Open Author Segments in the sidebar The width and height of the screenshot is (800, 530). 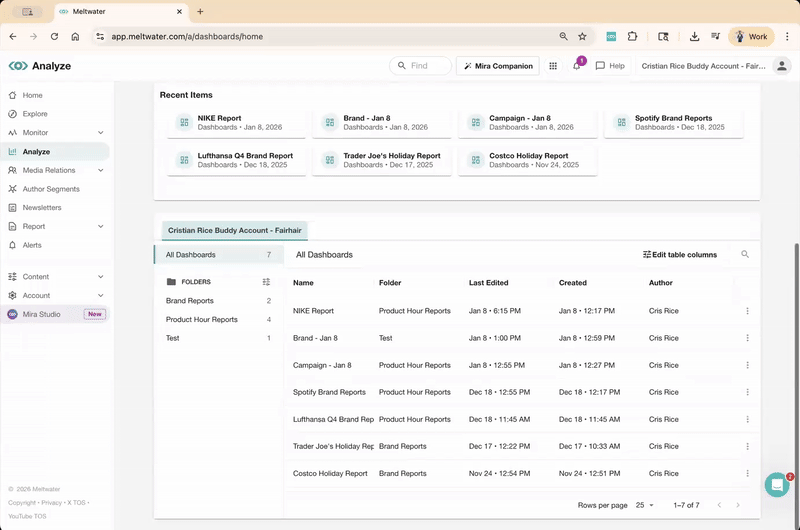pyautogui.click(x=55, y=189)
